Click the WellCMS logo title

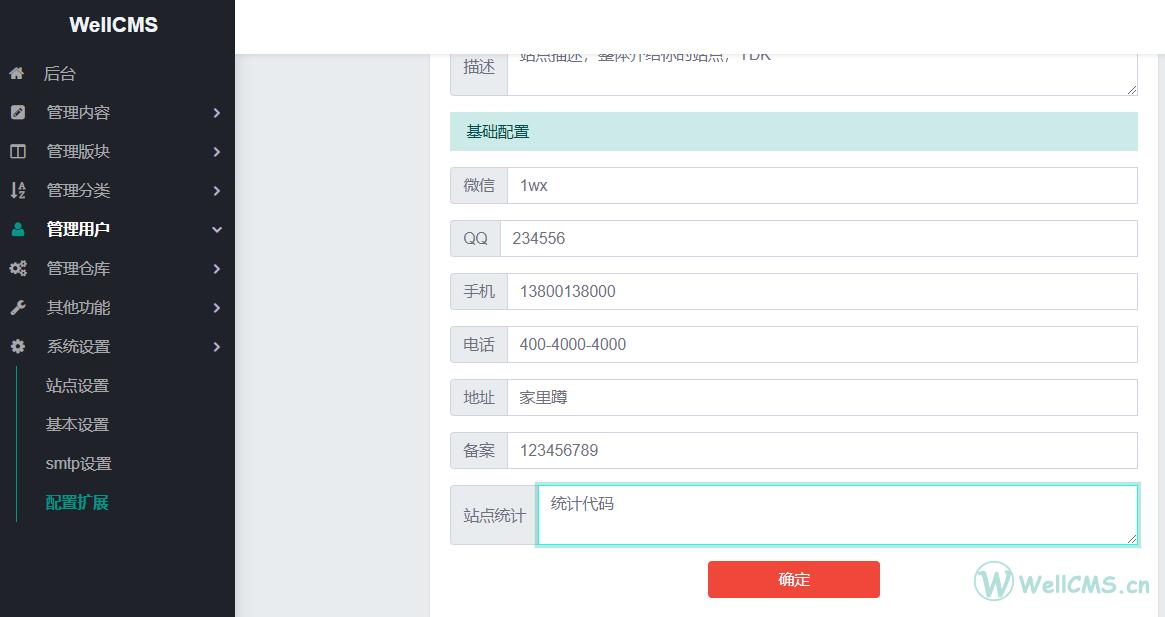pyautogui.click(x=114, y=25)
